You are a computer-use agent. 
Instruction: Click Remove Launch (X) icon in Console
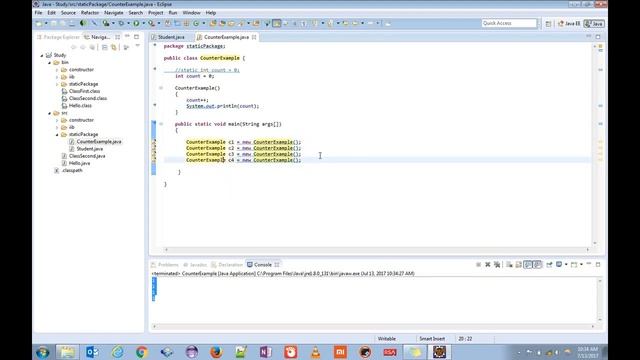click(x=488, y=264)
